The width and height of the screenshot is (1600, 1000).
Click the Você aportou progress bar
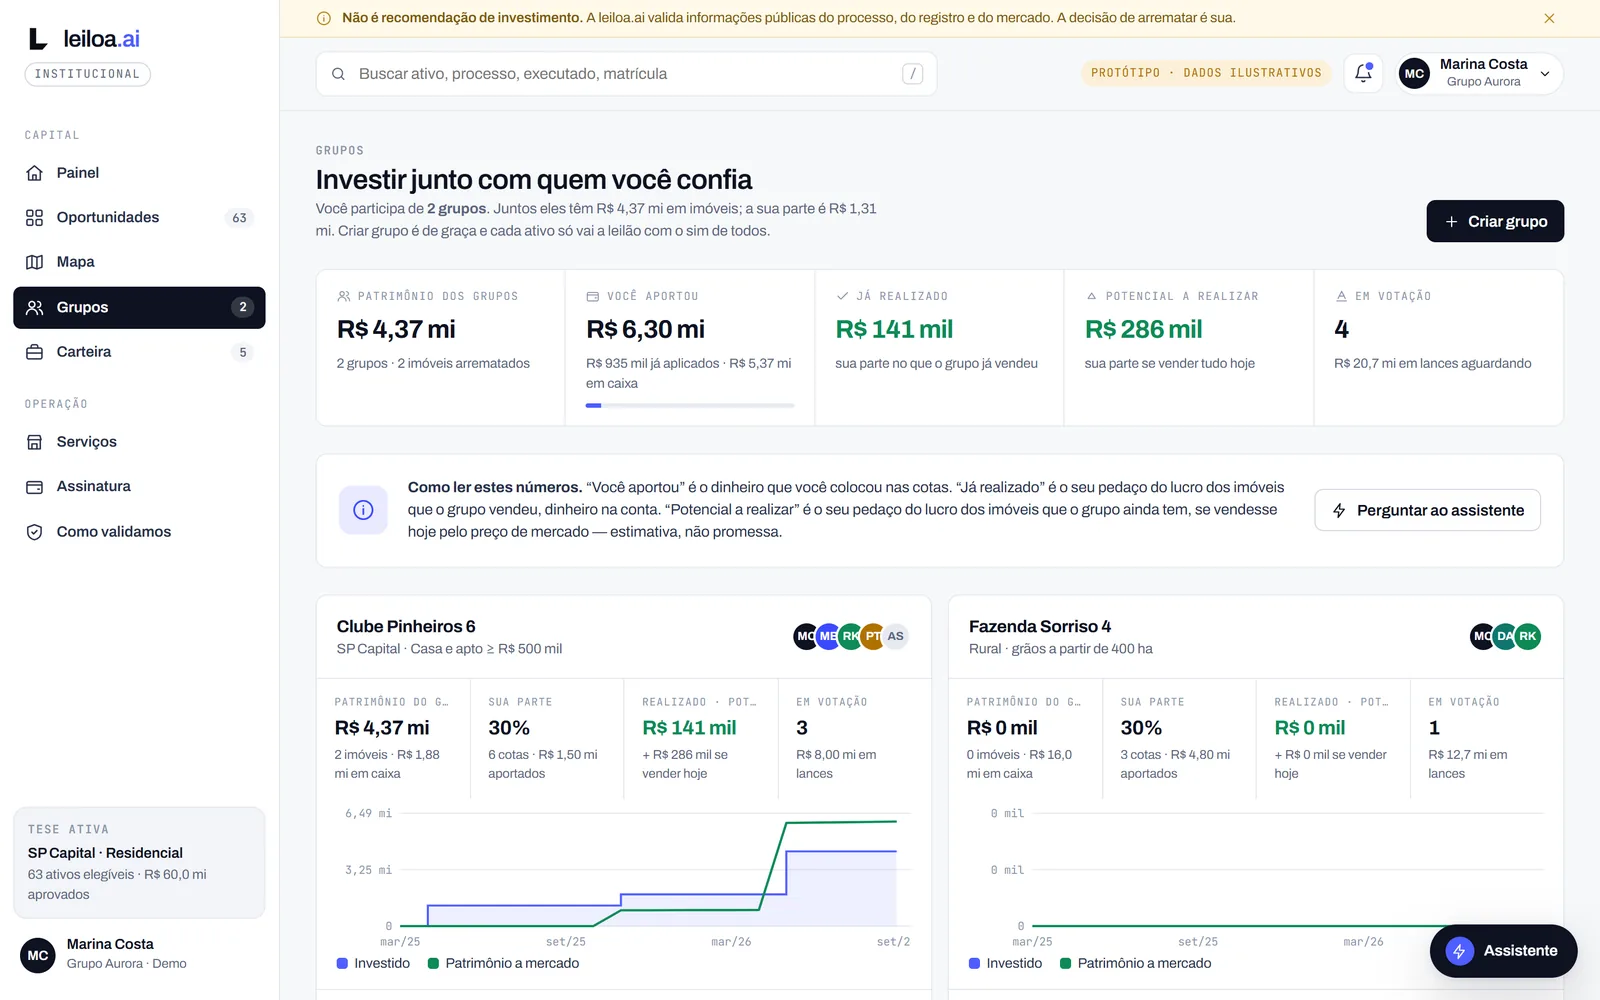pos(690,405)
